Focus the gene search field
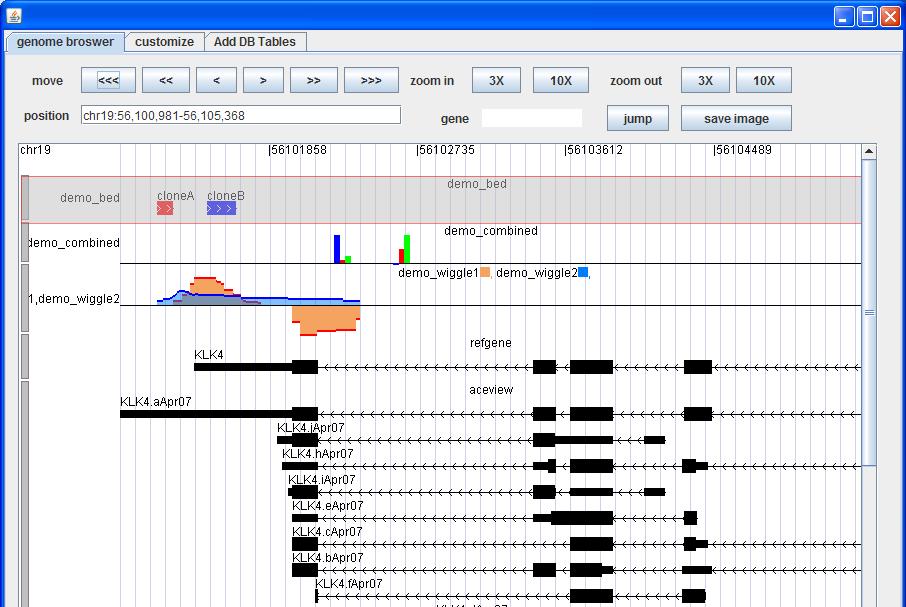This screenshot has width=906, height=607. (x=531, y=118)
